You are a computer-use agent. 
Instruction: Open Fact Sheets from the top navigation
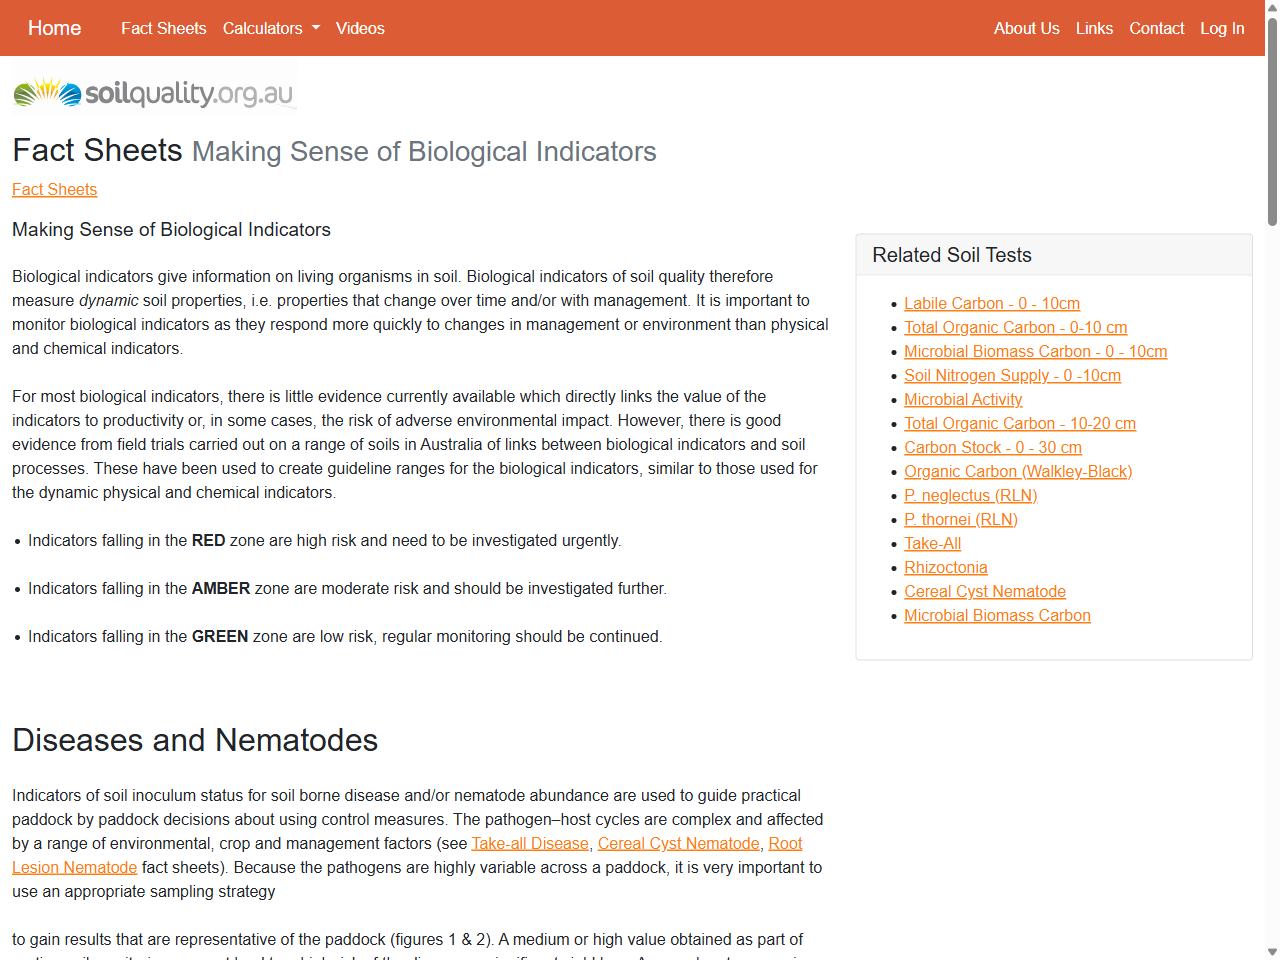(x=163, y=28)
